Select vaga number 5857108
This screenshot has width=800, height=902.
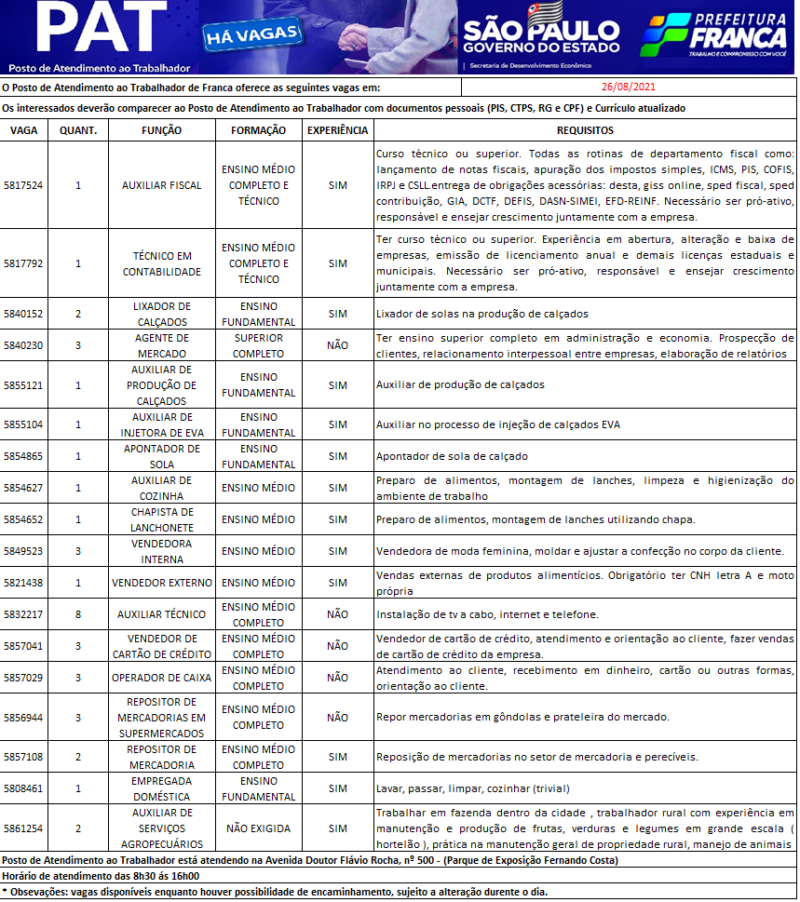pyautogui.click(x=23, y=757)
